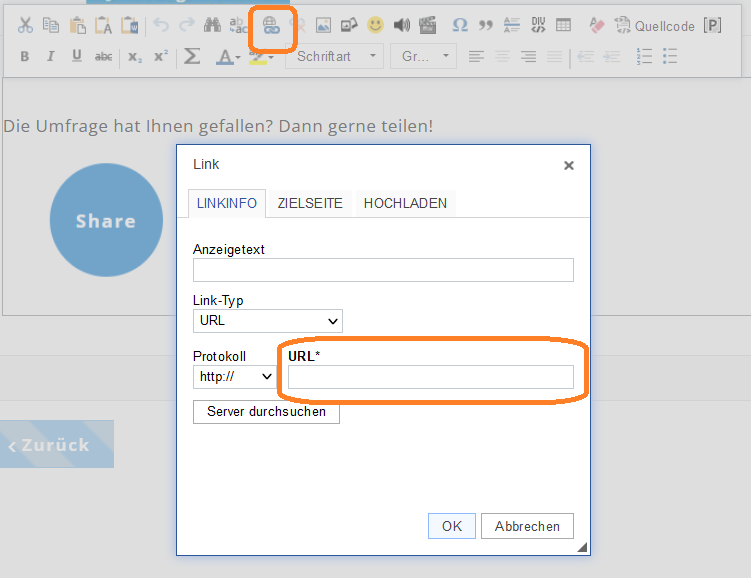751x578 pixels.
Task: Insert special character Omega icon
Action: click(x=460, y=25)
